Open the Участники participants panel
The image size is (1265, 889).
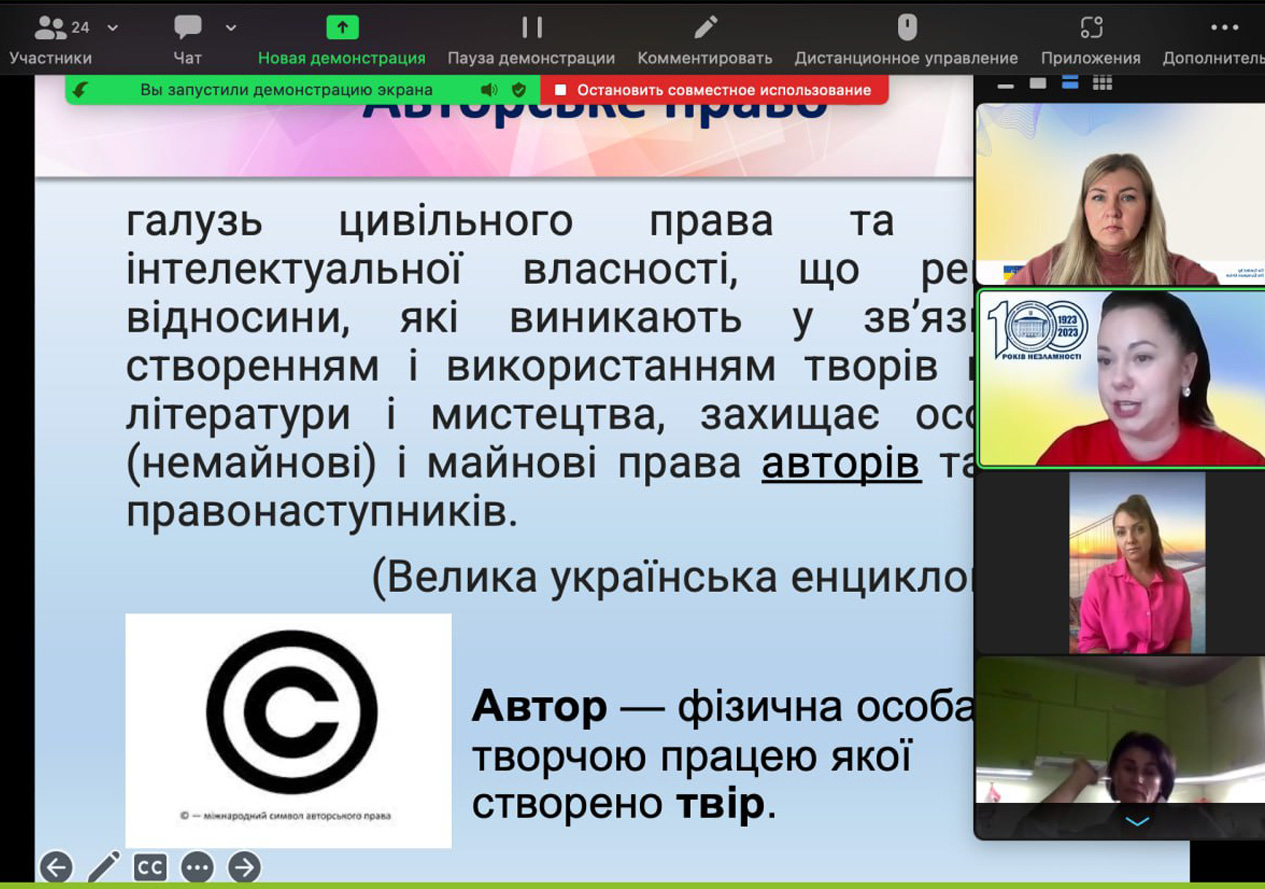(50, 38)
